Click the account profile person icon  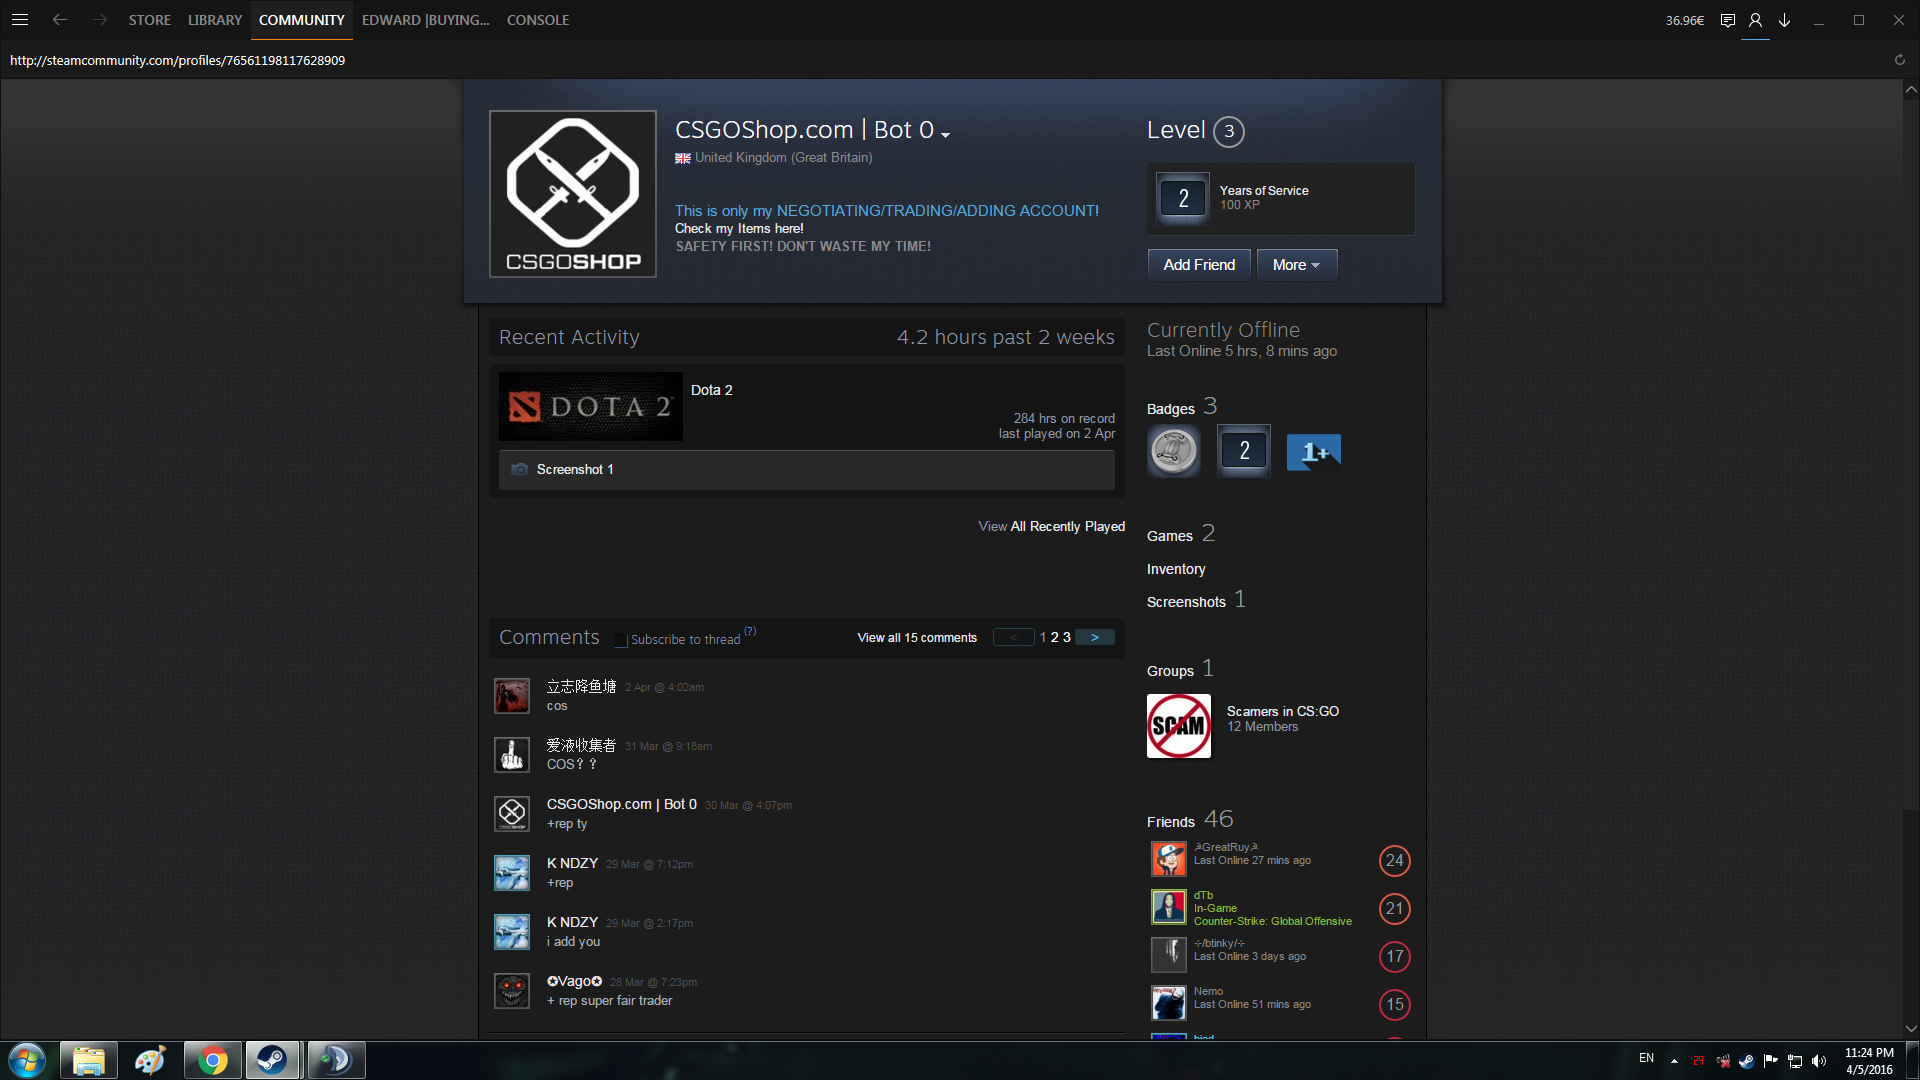click(1755, 20)
